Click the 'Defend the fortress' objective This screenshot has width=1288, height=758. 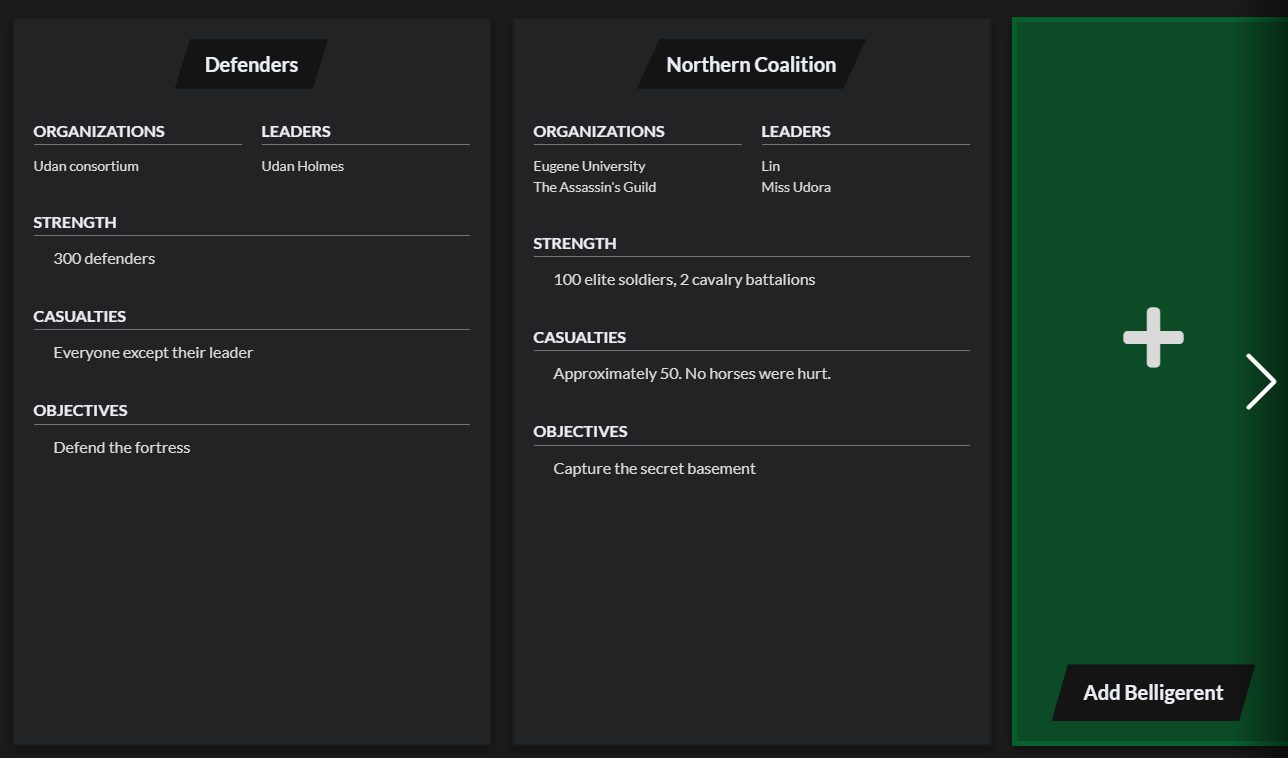point(122,447)
